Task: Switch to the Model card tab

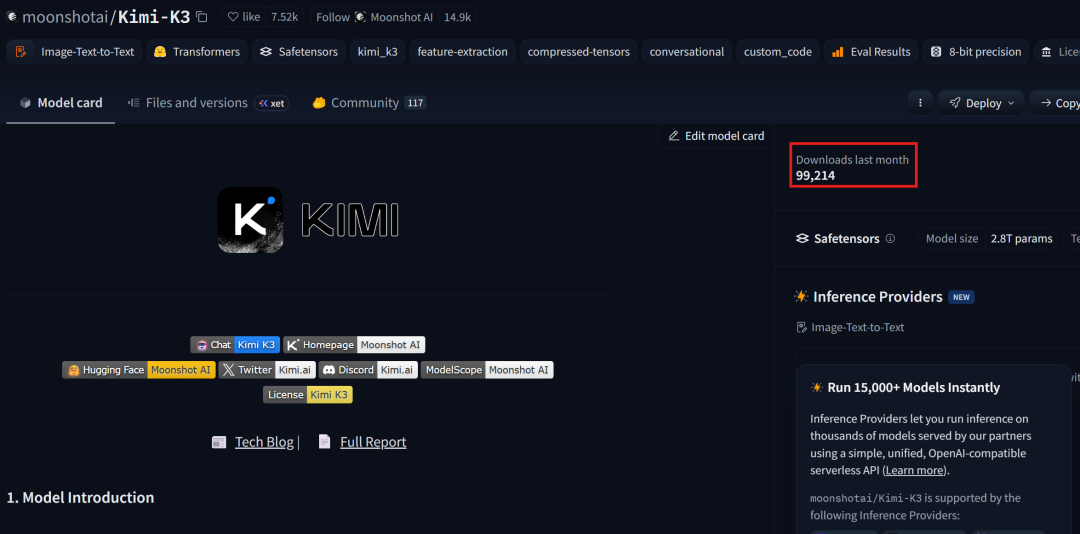Action: tap(61, 103)
